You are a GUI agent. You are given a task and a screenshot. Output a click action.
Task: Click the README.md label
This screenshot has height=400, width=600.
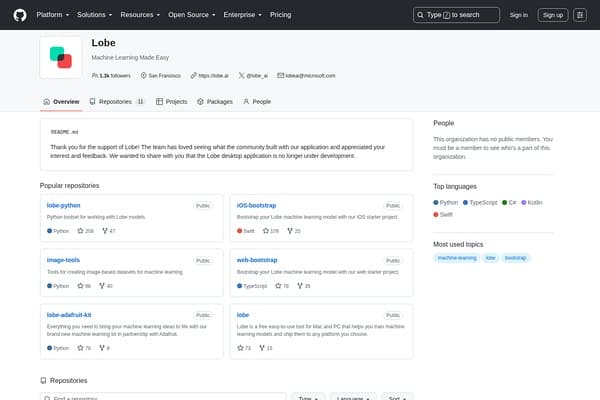pos(64,132)
